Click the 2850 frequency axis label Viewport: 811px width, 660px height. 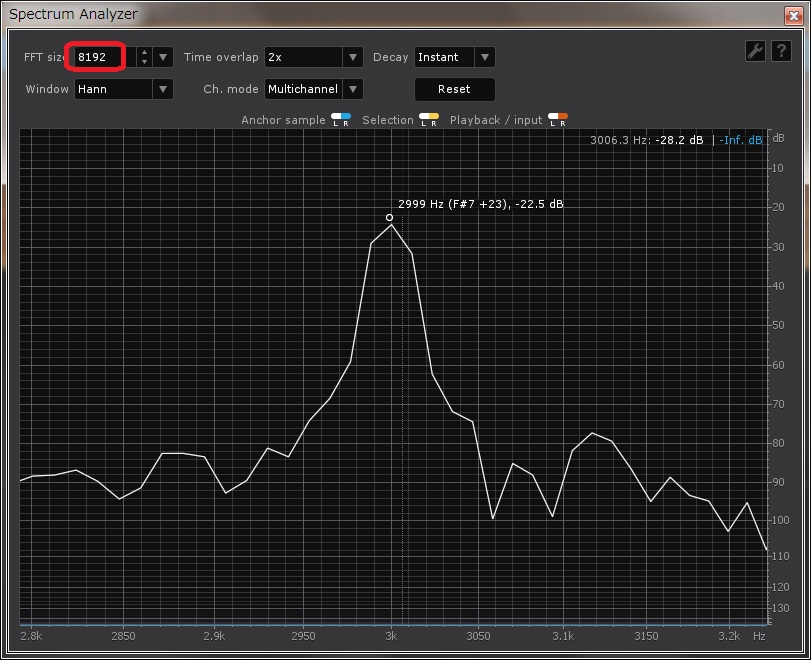(x=123, y=636)
